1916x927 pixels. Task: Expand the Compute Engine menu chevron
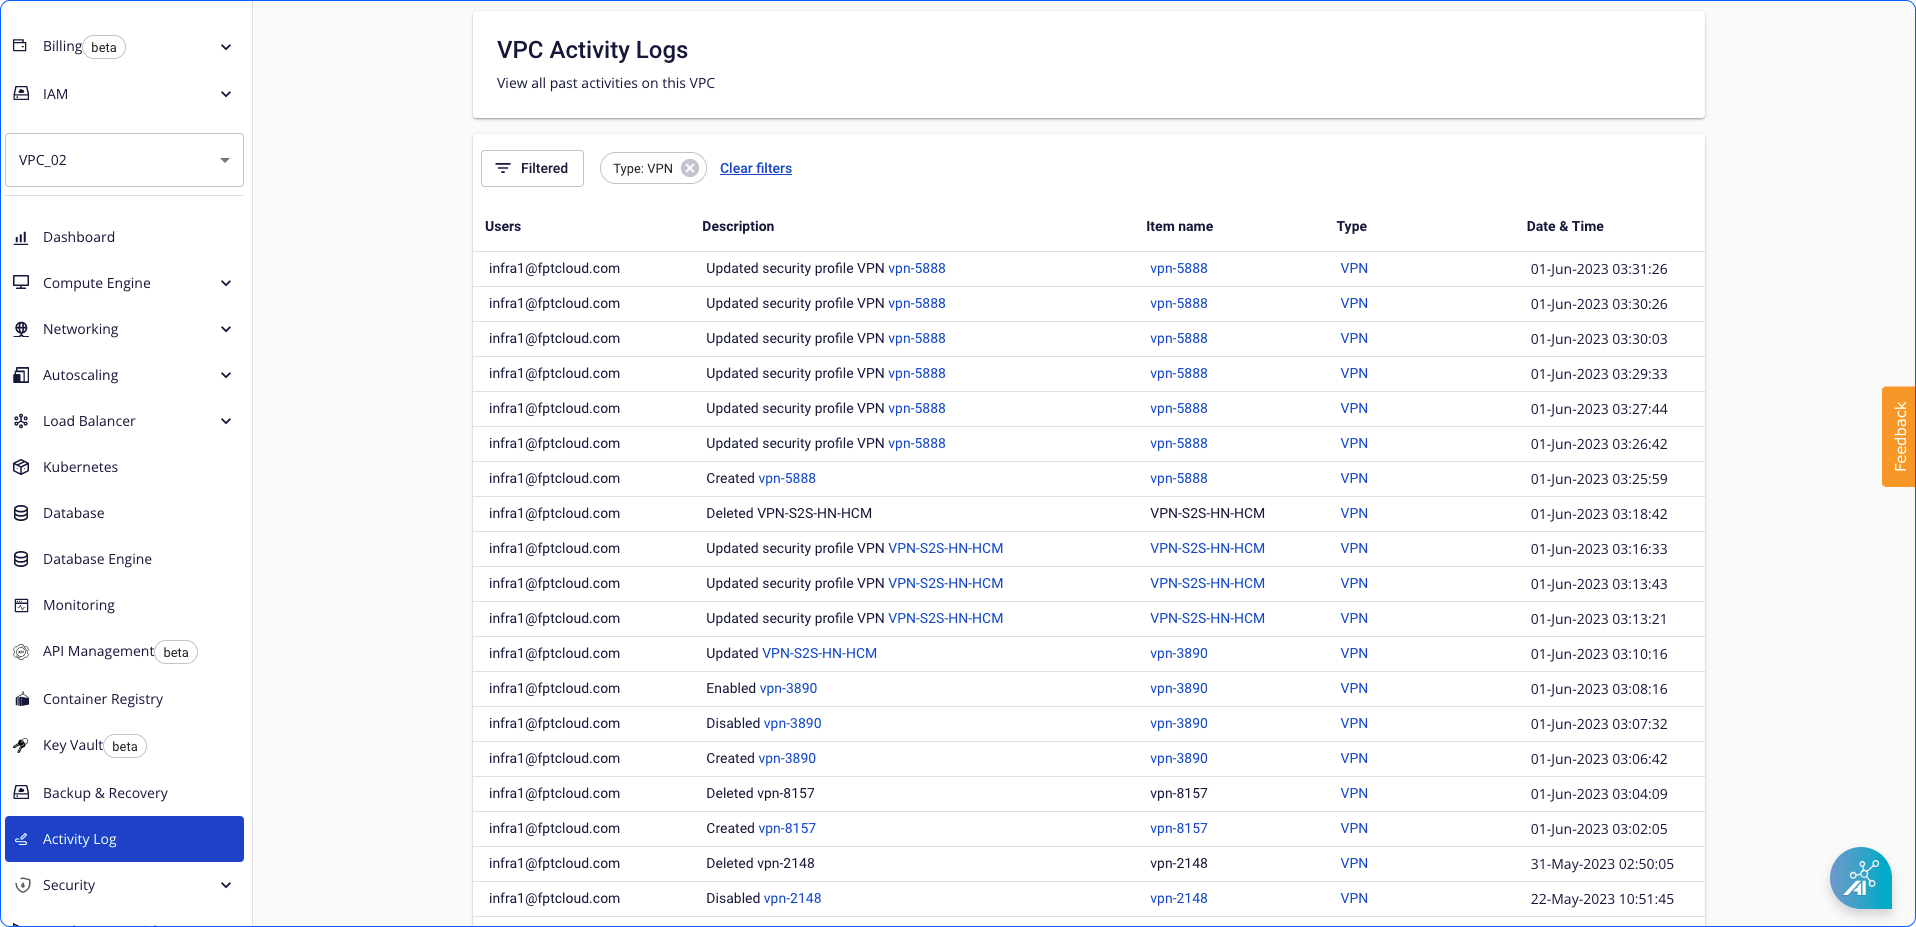click(226, 283)
